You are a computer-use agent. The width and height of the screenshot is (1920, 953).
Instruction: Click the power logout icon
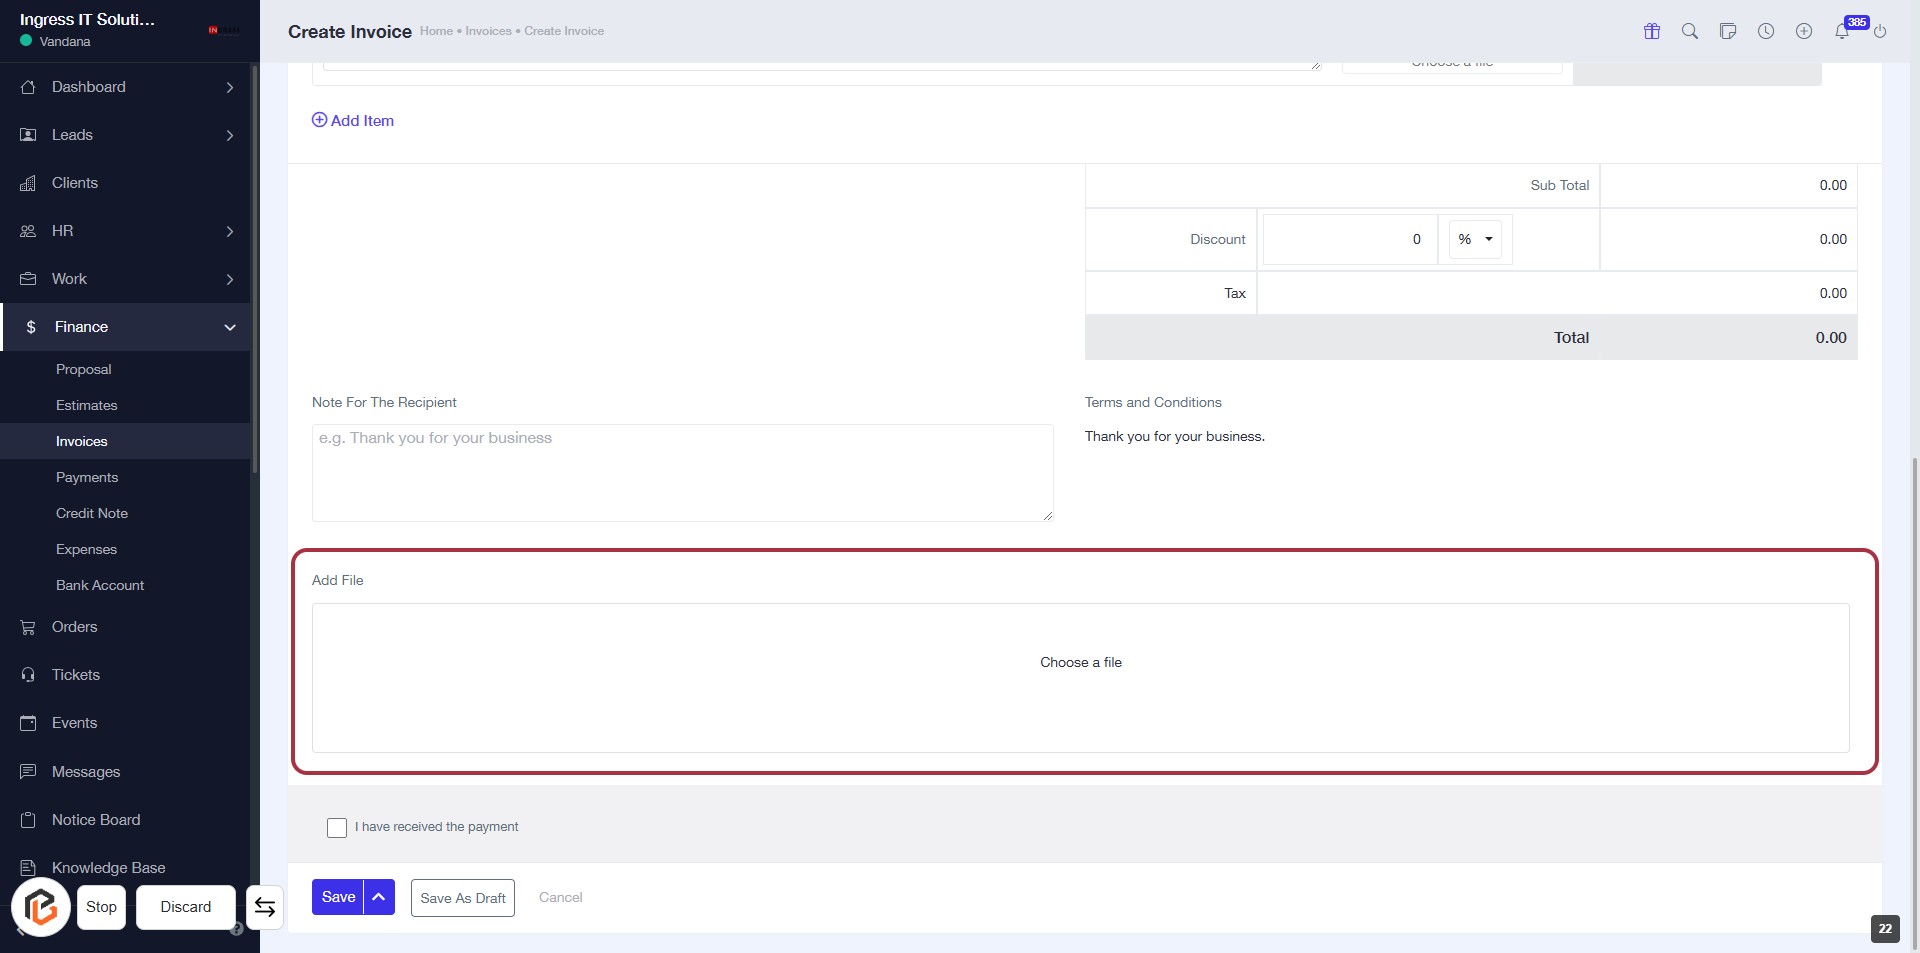coord(1880,31)
